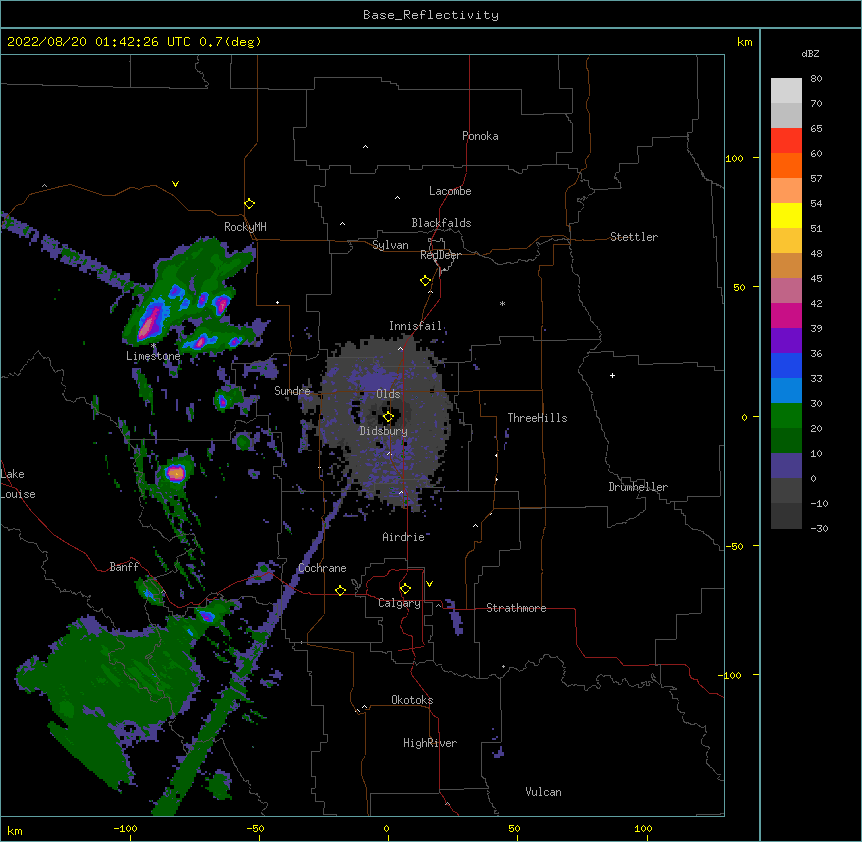Click the Banff town label
Viewport: 862px width, 842px height.
[124, 567]
